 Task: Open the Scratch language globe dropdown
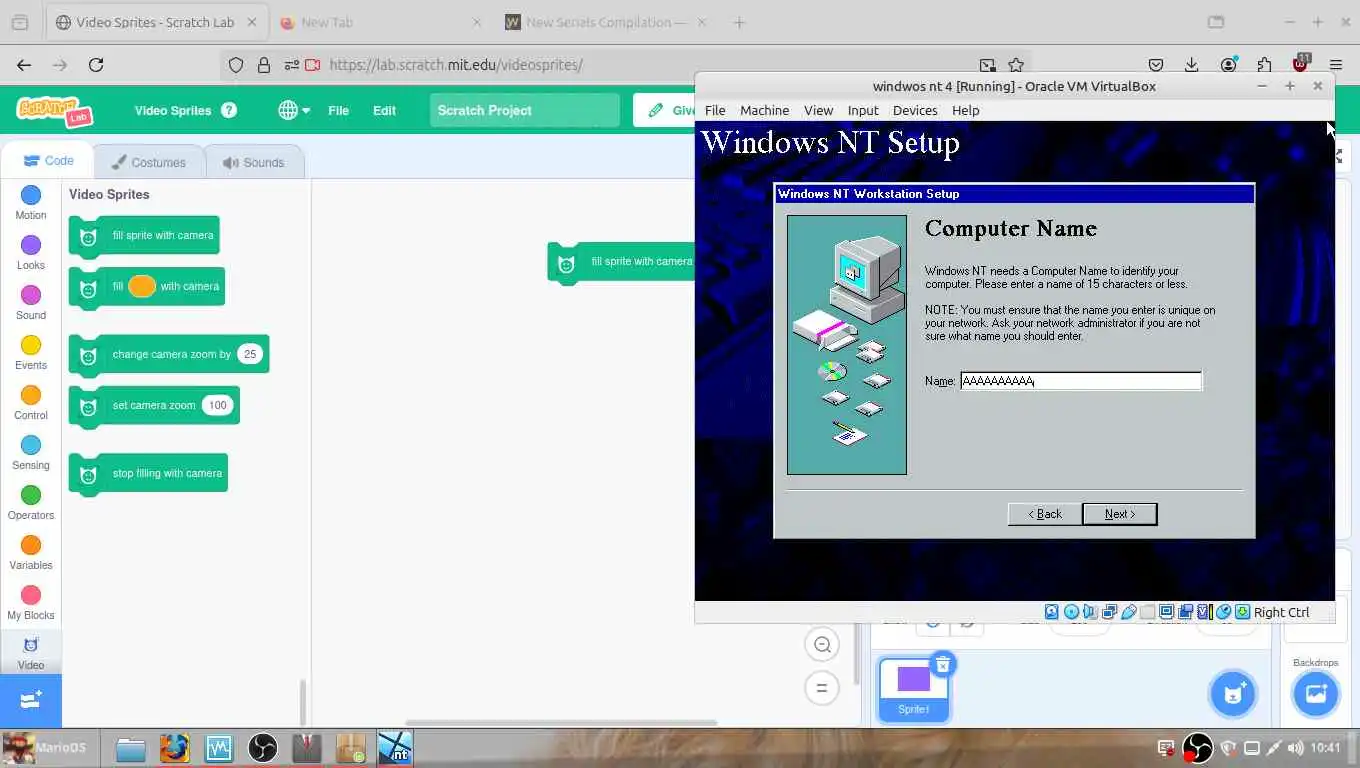coord(294,110)
